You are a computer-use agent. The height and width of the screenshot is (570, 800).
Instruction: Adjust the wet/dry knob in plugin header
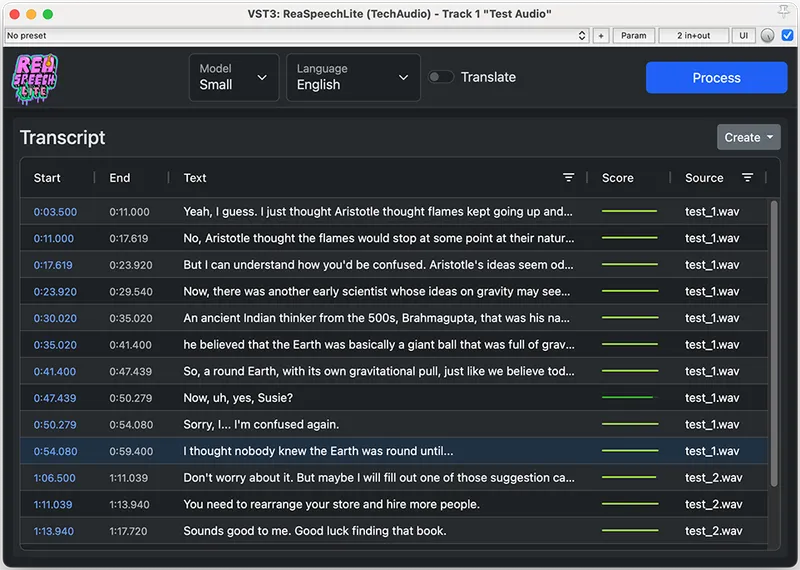[767, 35]
